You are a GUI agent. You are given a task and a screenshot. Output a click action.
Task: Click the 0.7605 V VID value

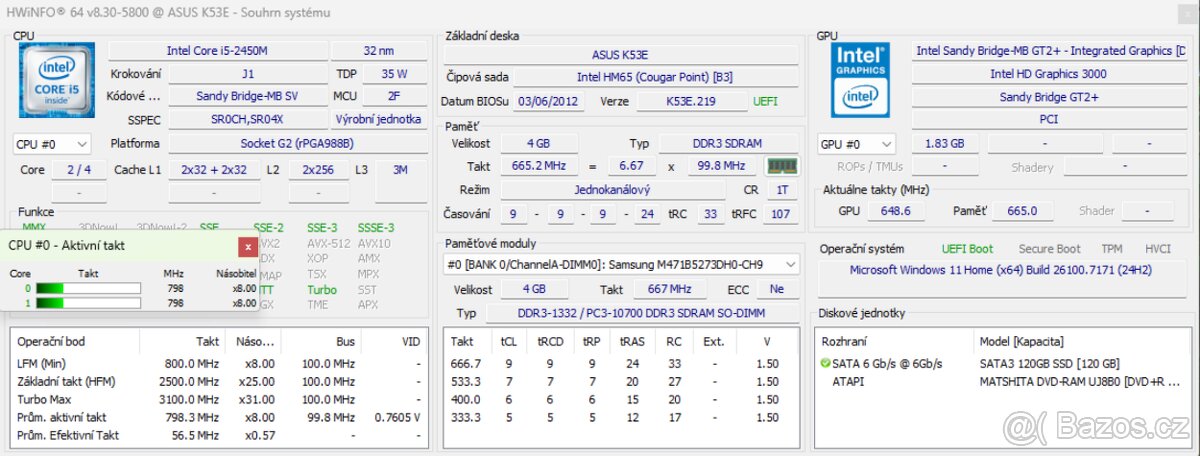point(398,417)
